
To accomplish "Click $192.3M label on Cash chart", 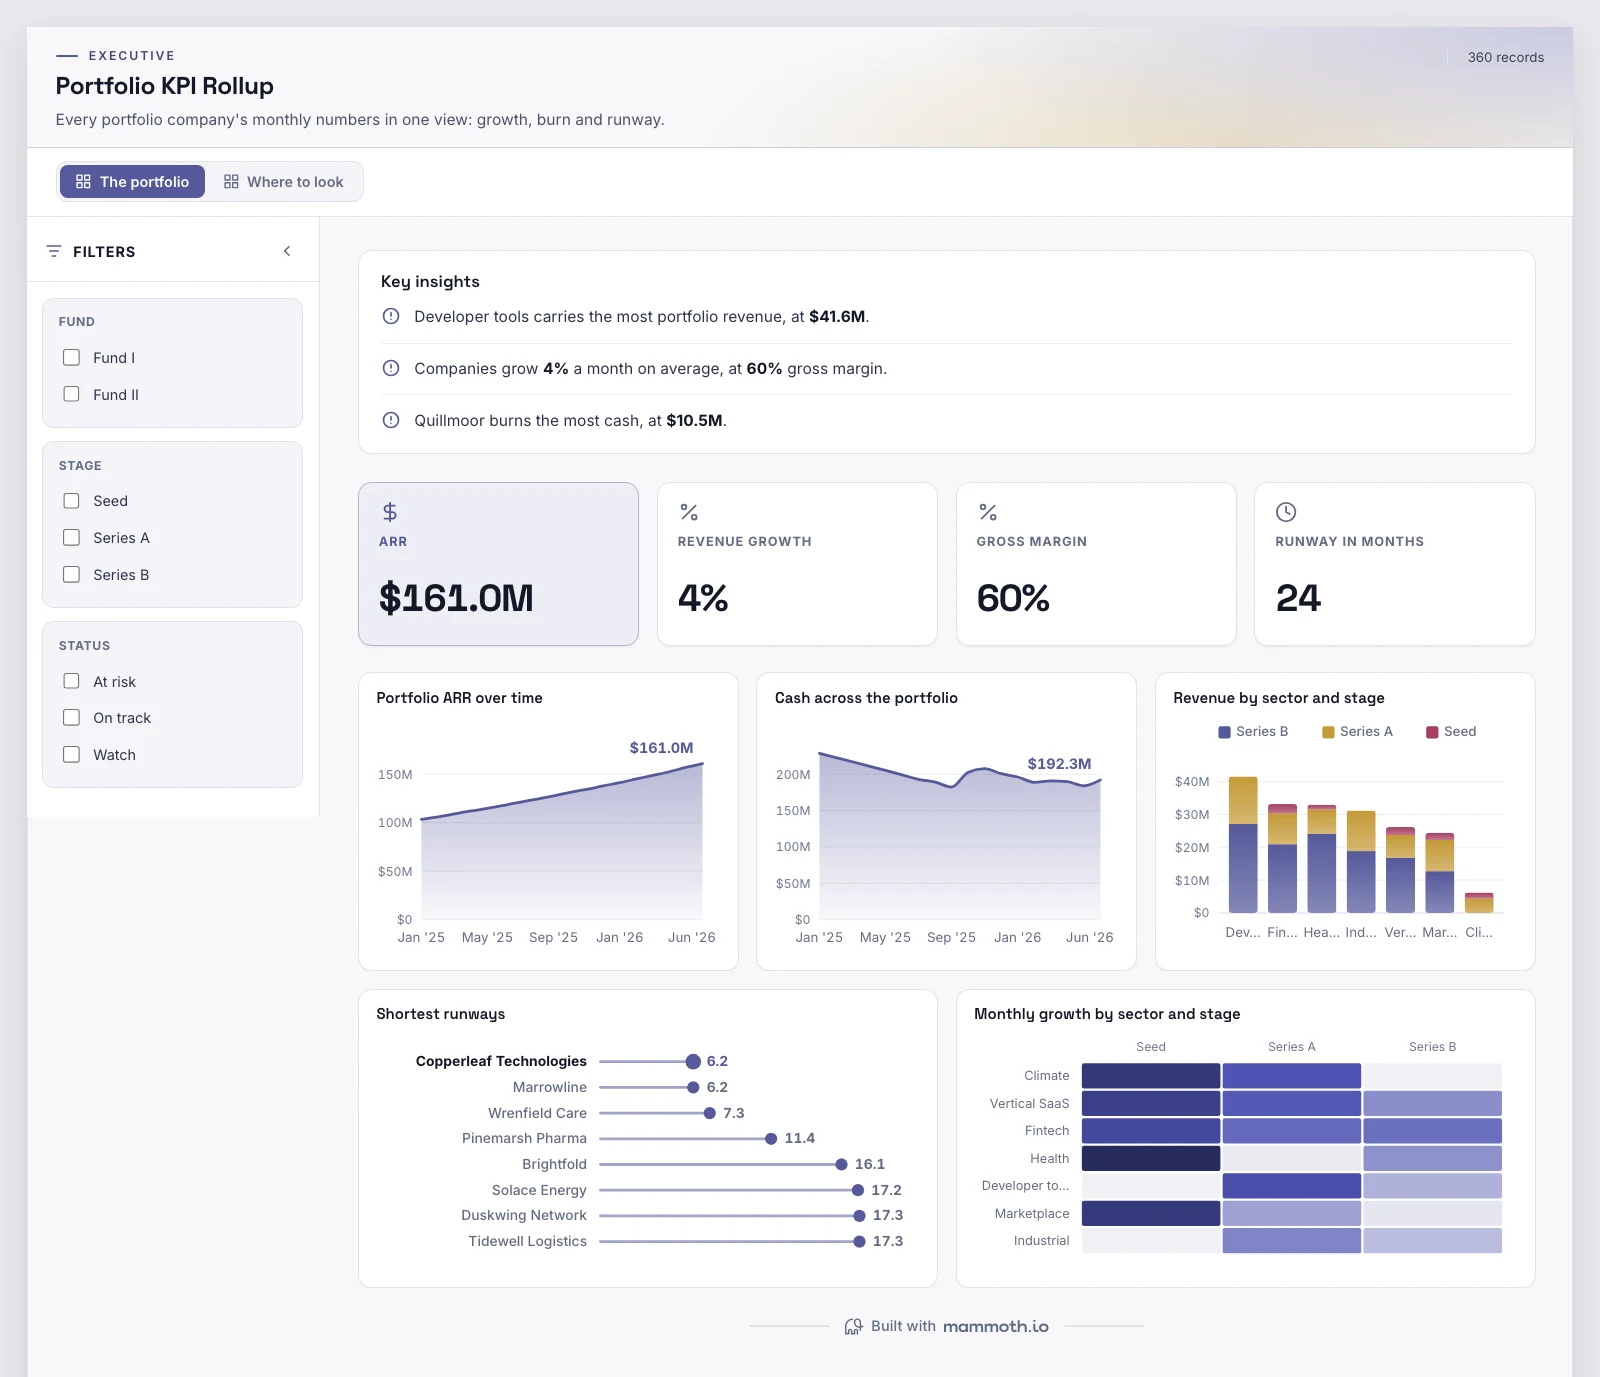I will (1059, 763).
